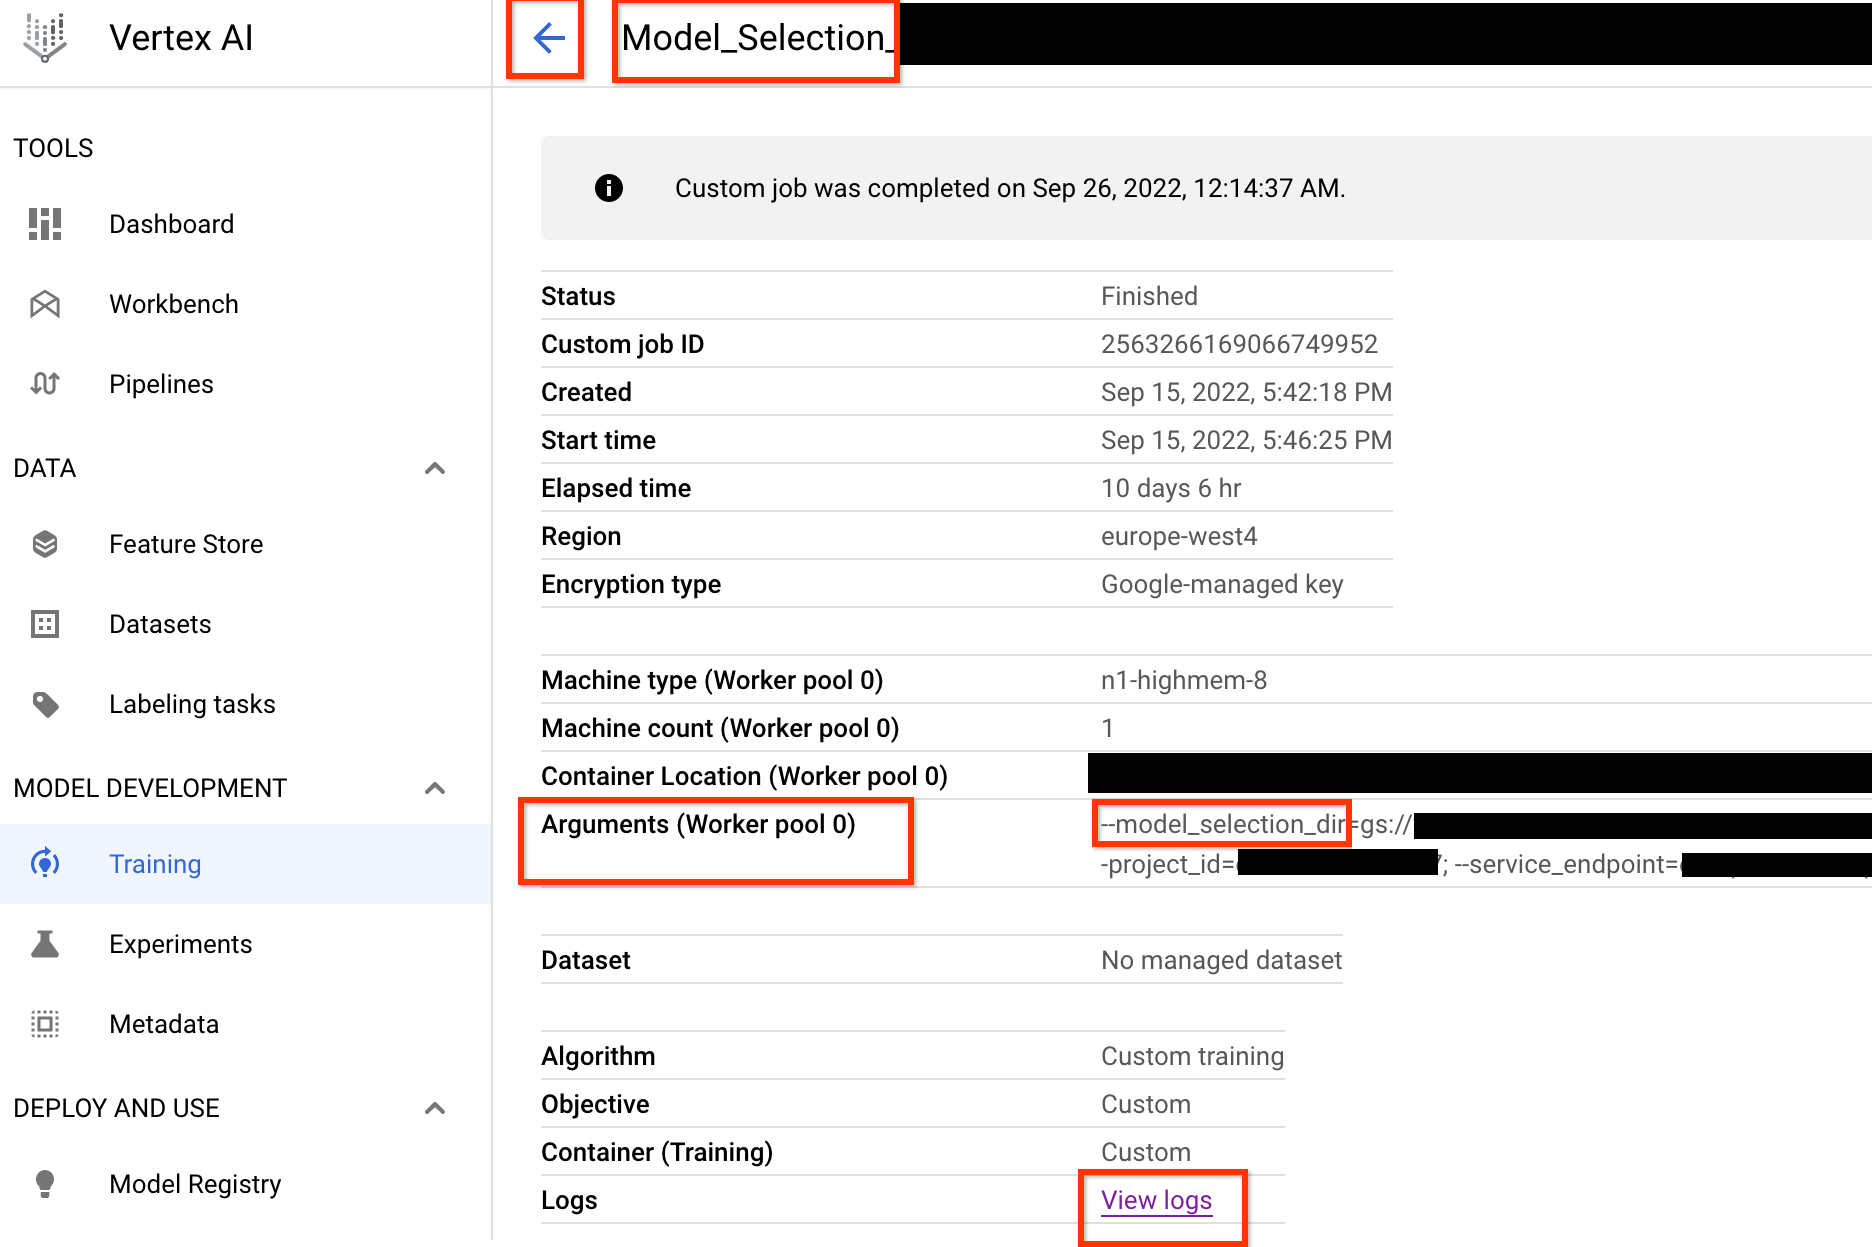The image size is (1872, 1247).
Task: Open the View logs link
Action: (x=1156, y=1200)
